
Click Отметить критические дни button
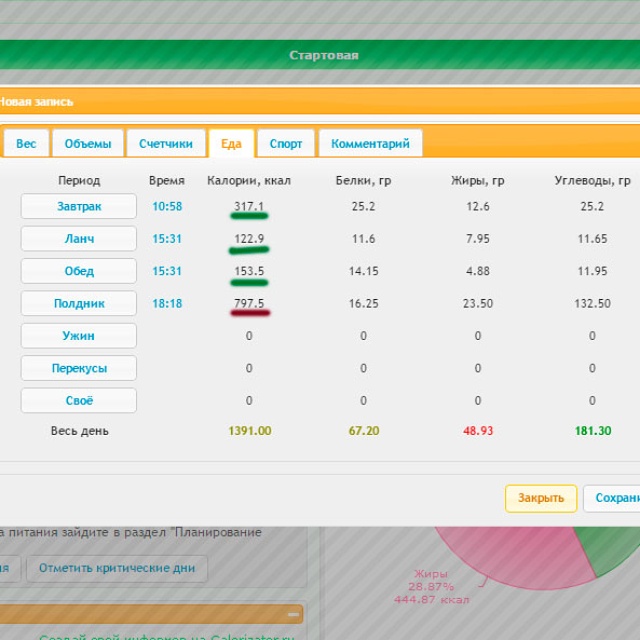click(x=118, y=569)
